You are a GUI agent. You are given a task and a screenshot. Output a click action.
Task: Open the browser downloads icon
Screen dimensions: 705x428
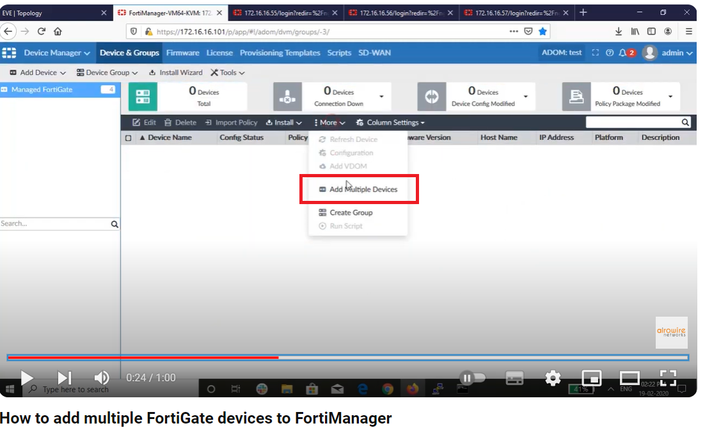pos(619,31)
